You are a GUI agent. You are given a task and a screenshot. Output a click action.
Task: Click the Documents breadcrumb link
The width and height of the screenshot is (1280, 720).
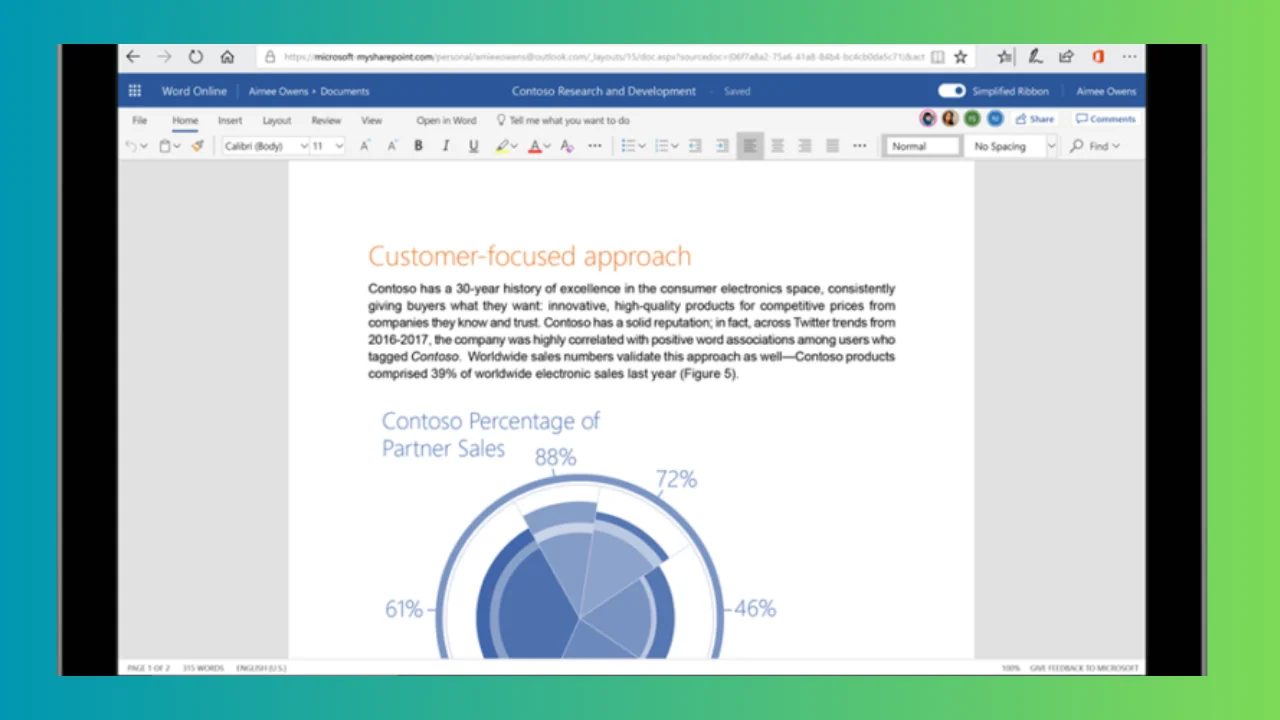tap(345, 91)
